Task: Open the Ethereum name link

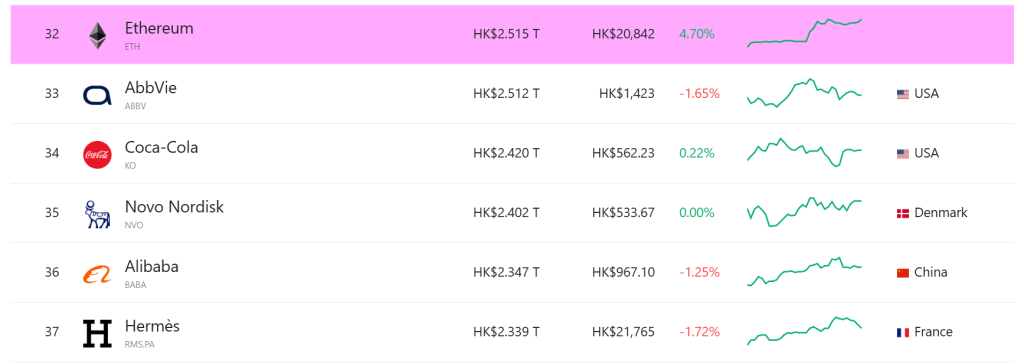Action: point(159,29)
